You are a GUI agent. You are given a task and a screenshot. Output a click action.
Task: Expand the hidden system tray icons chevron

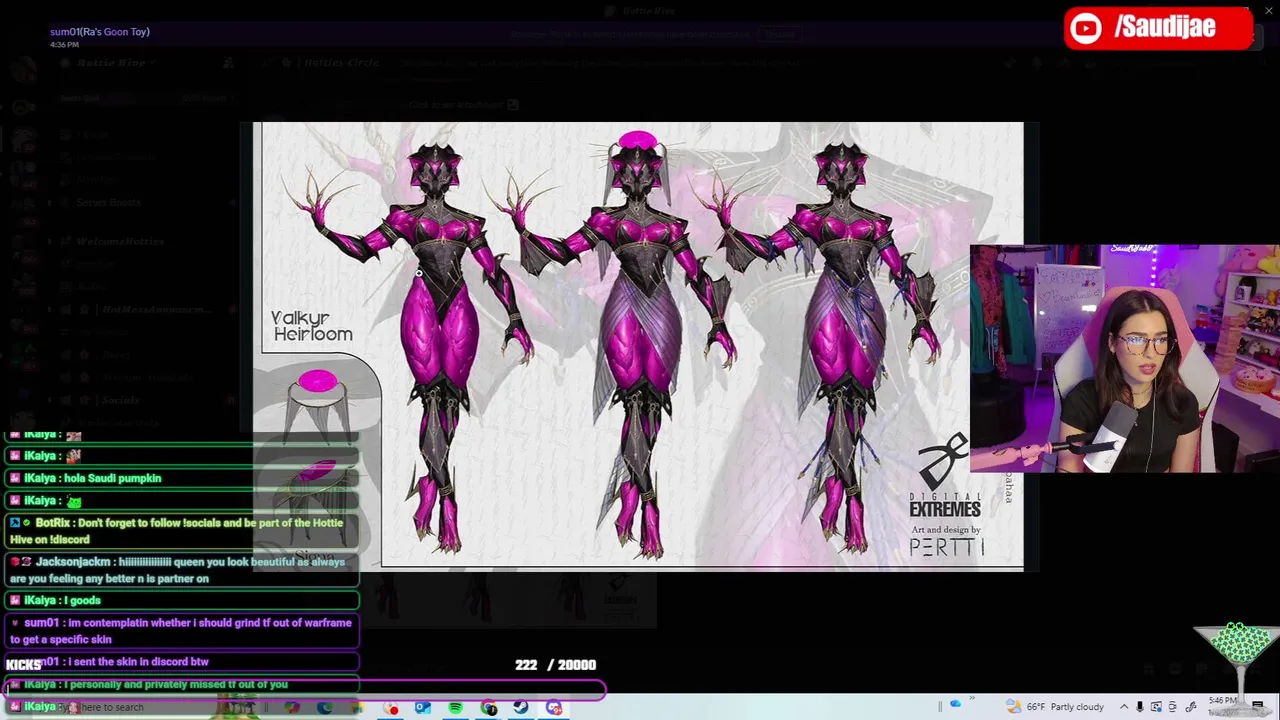[x=1123, y=707]
